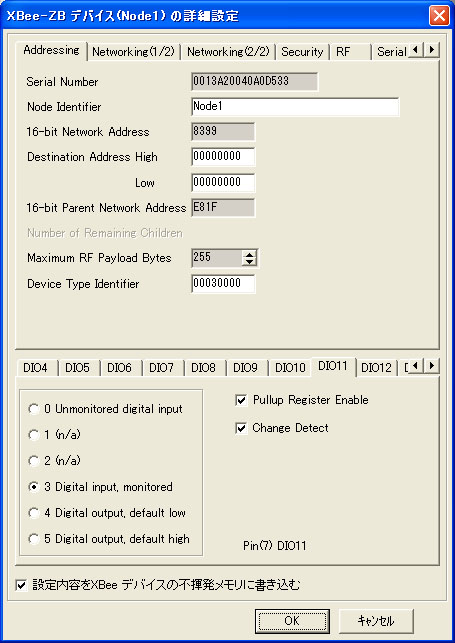Select the Addressing tab
Image resolution: width=455 pixels, height=643 pixels.
pos(51,50)
